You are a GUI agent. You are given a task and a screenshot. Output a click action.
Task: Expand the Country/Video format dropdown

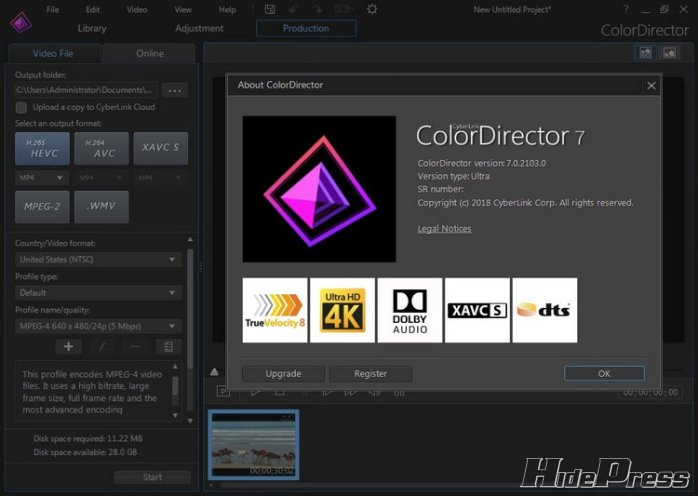98,260
